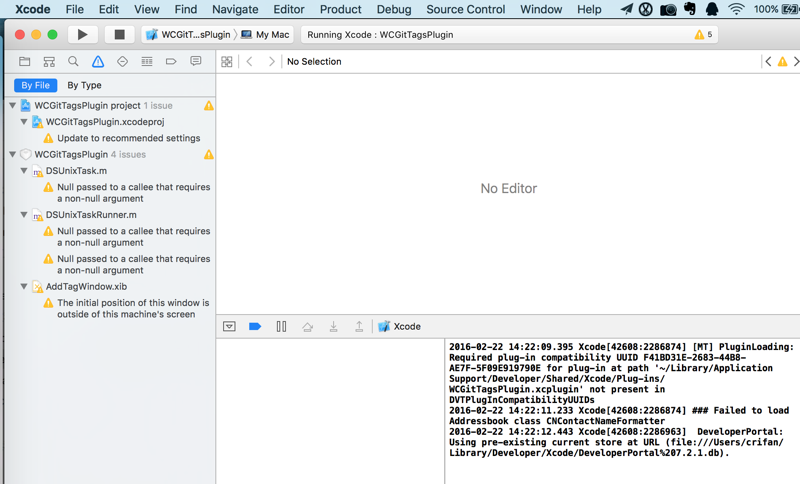Open the File menu
The width and height of the screenshot is (800, 484).
click(x=74, y=9)
